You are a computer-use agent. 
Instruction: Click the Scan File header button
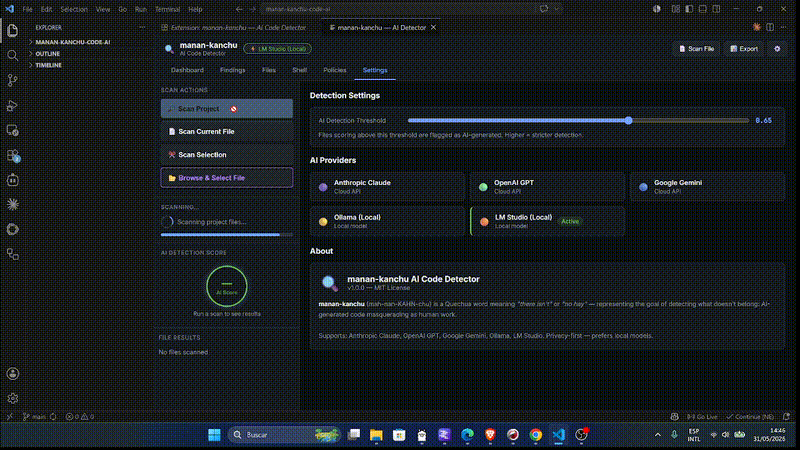696,49
